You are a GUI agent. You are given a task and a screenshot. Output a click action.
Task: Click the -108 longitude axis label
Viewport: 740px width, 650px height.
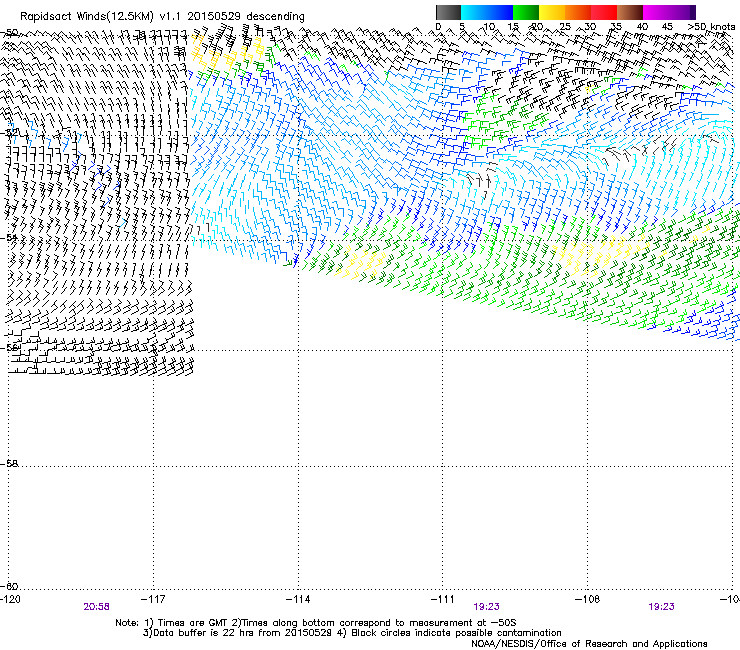587,599
